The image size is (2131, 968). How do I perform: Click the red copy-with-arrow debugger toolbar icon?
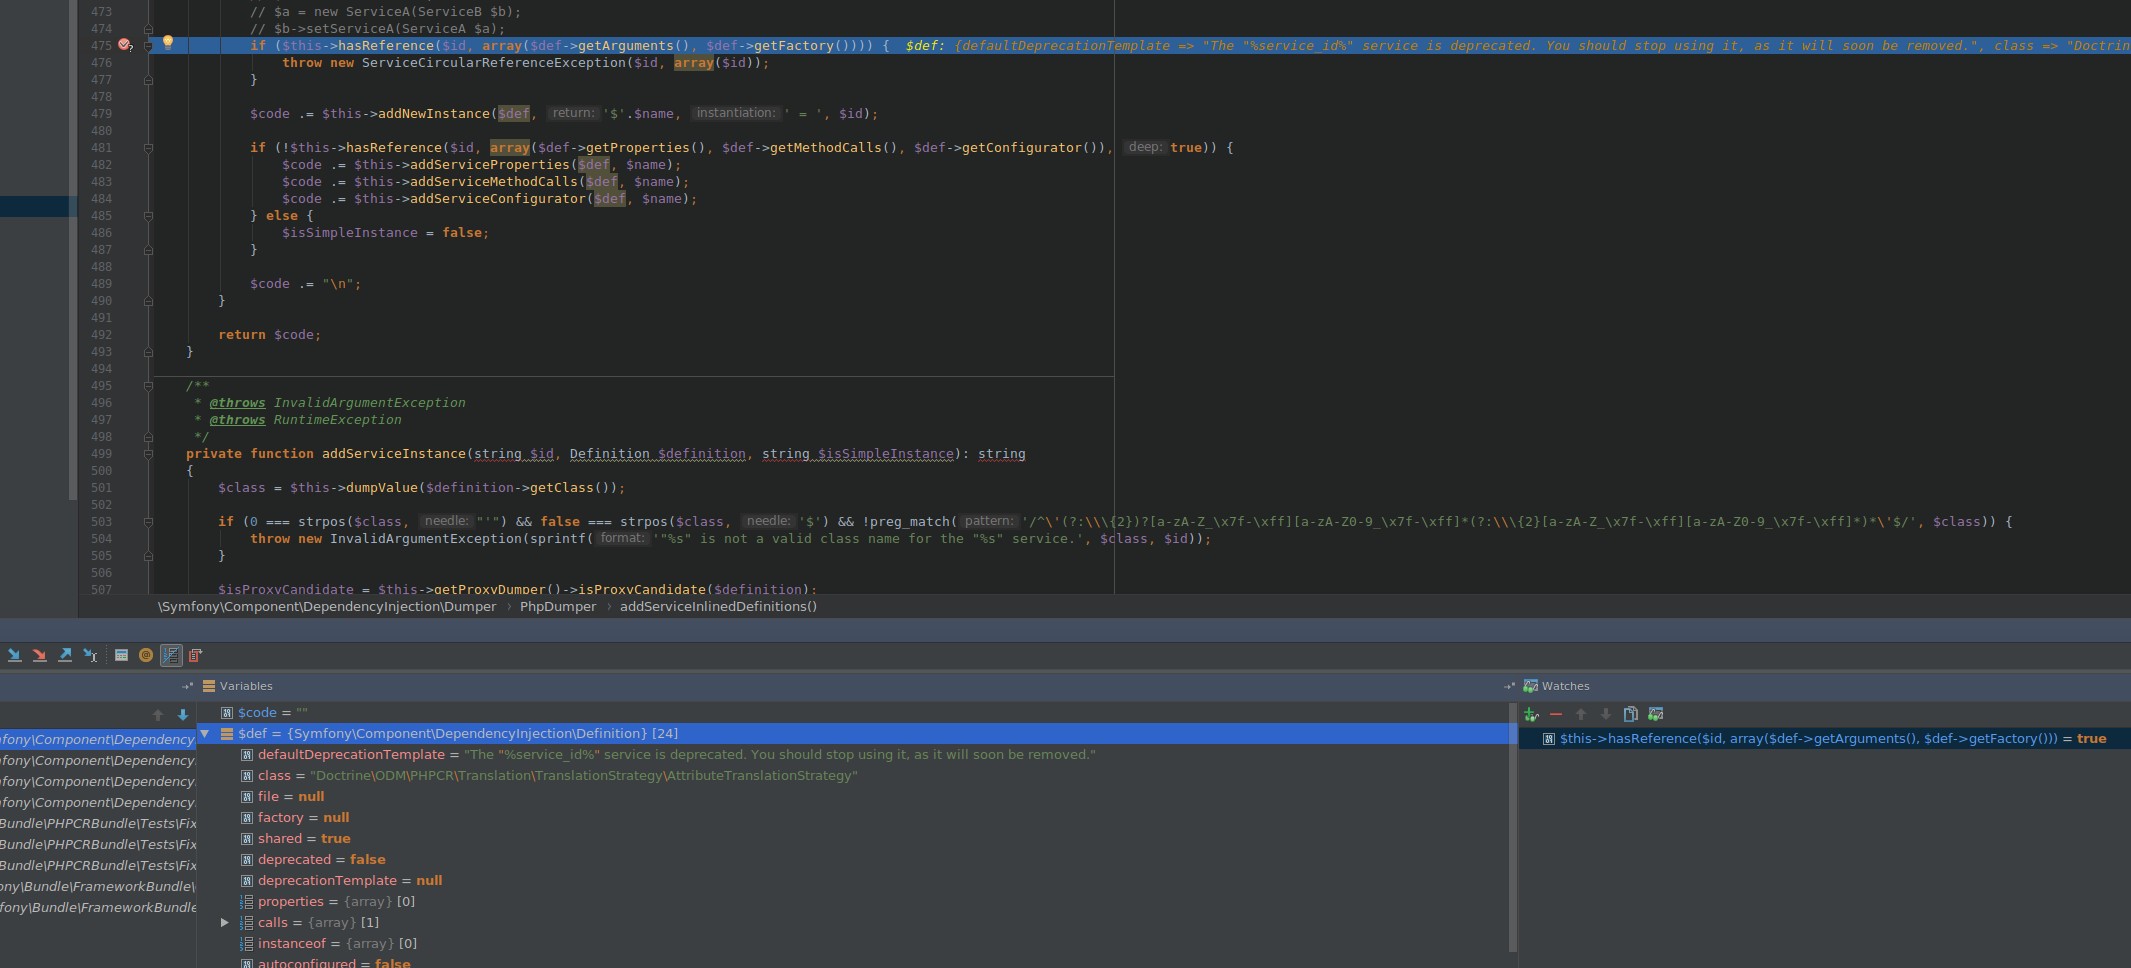click(x=196, y=655)
